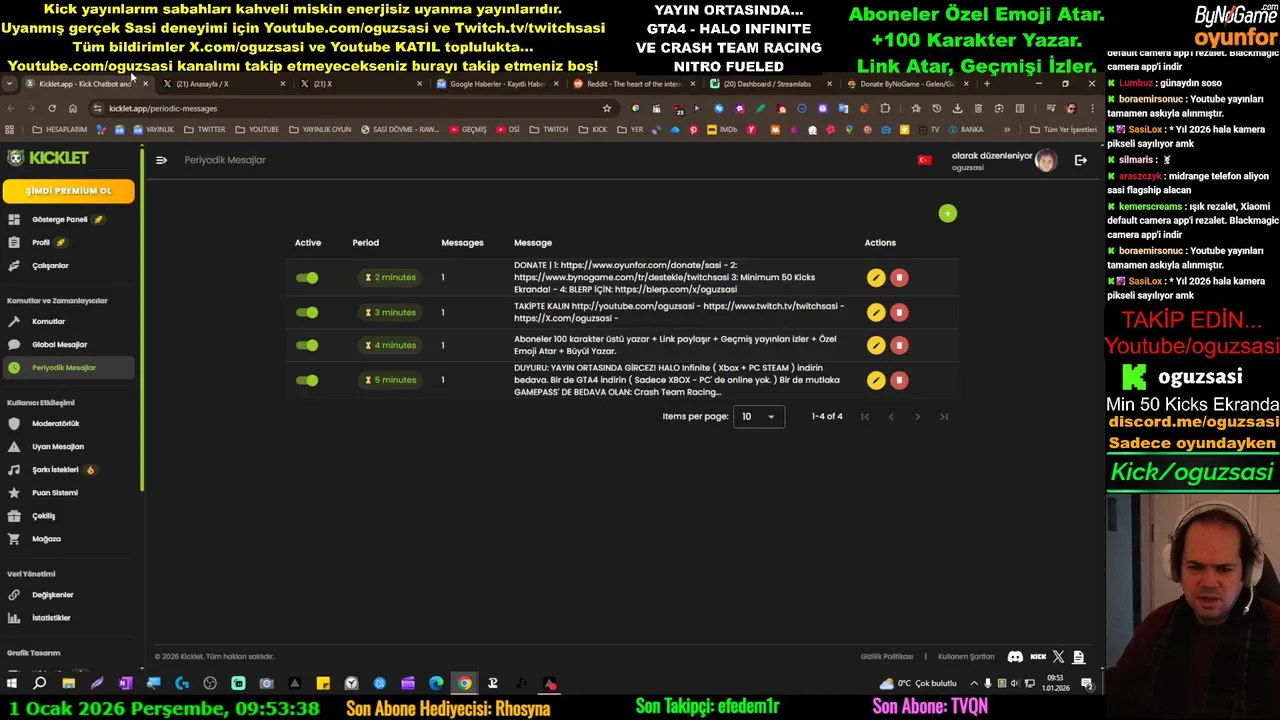The image size is (1280, 720).
Task: Click the KICKLET logo
Action: coord(48,158)
